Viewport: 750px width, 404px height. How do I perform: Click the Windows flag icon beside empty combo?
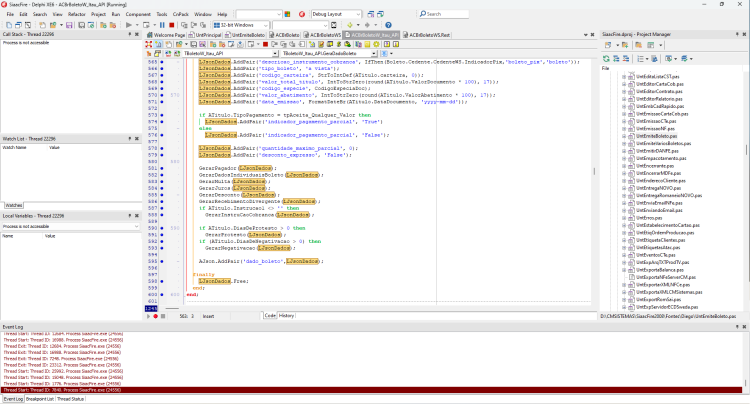click(x=287, y=14)
